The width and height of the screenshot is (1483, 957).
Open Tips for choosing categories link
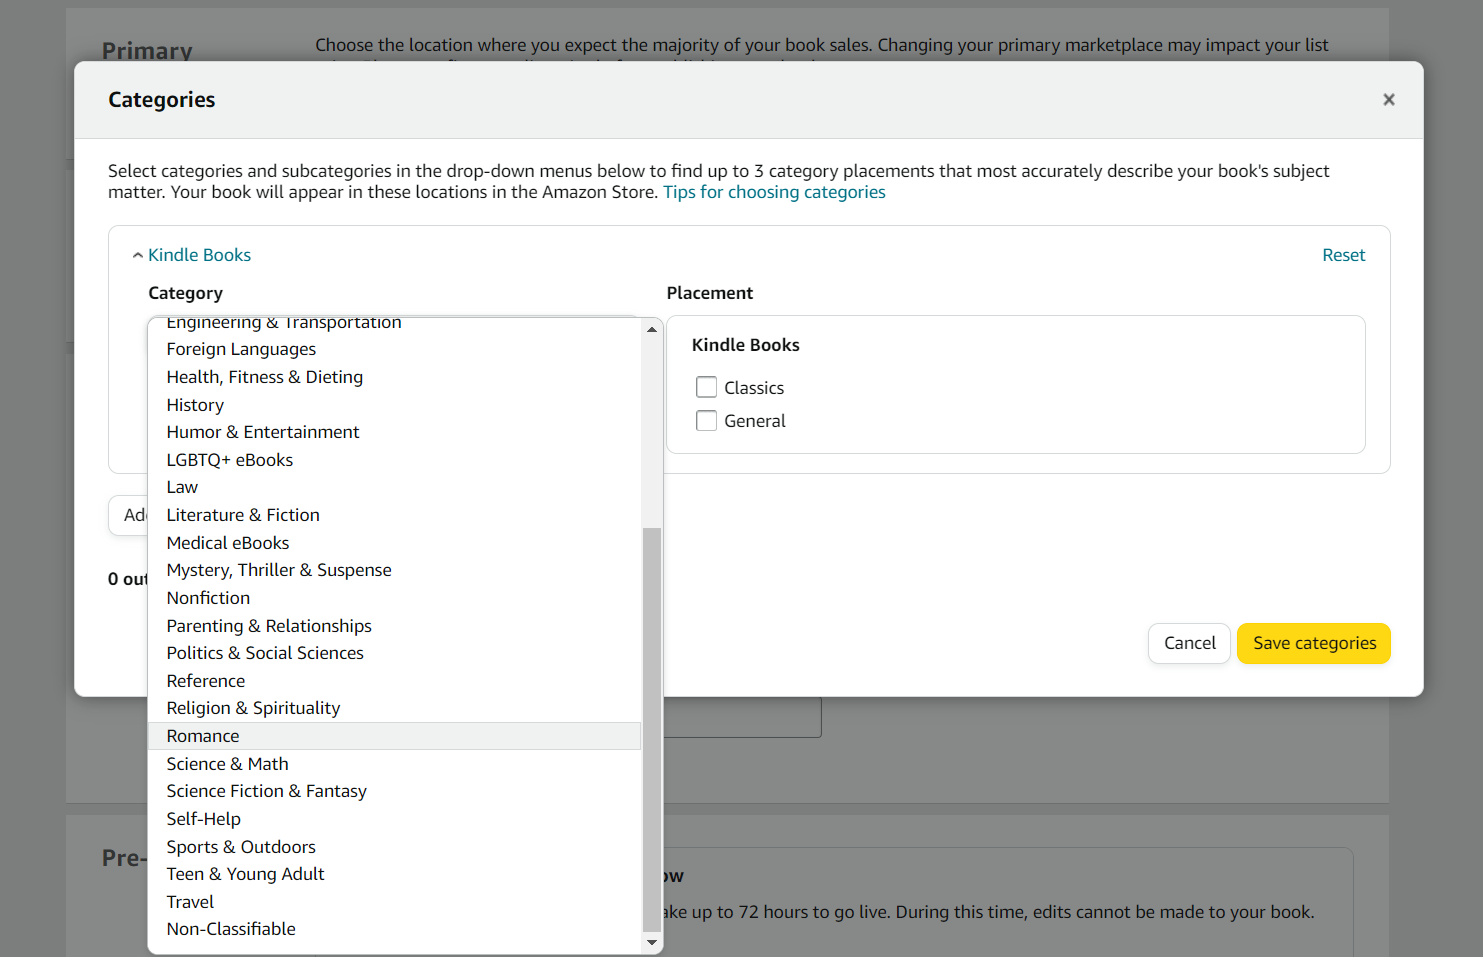point(774,192)
